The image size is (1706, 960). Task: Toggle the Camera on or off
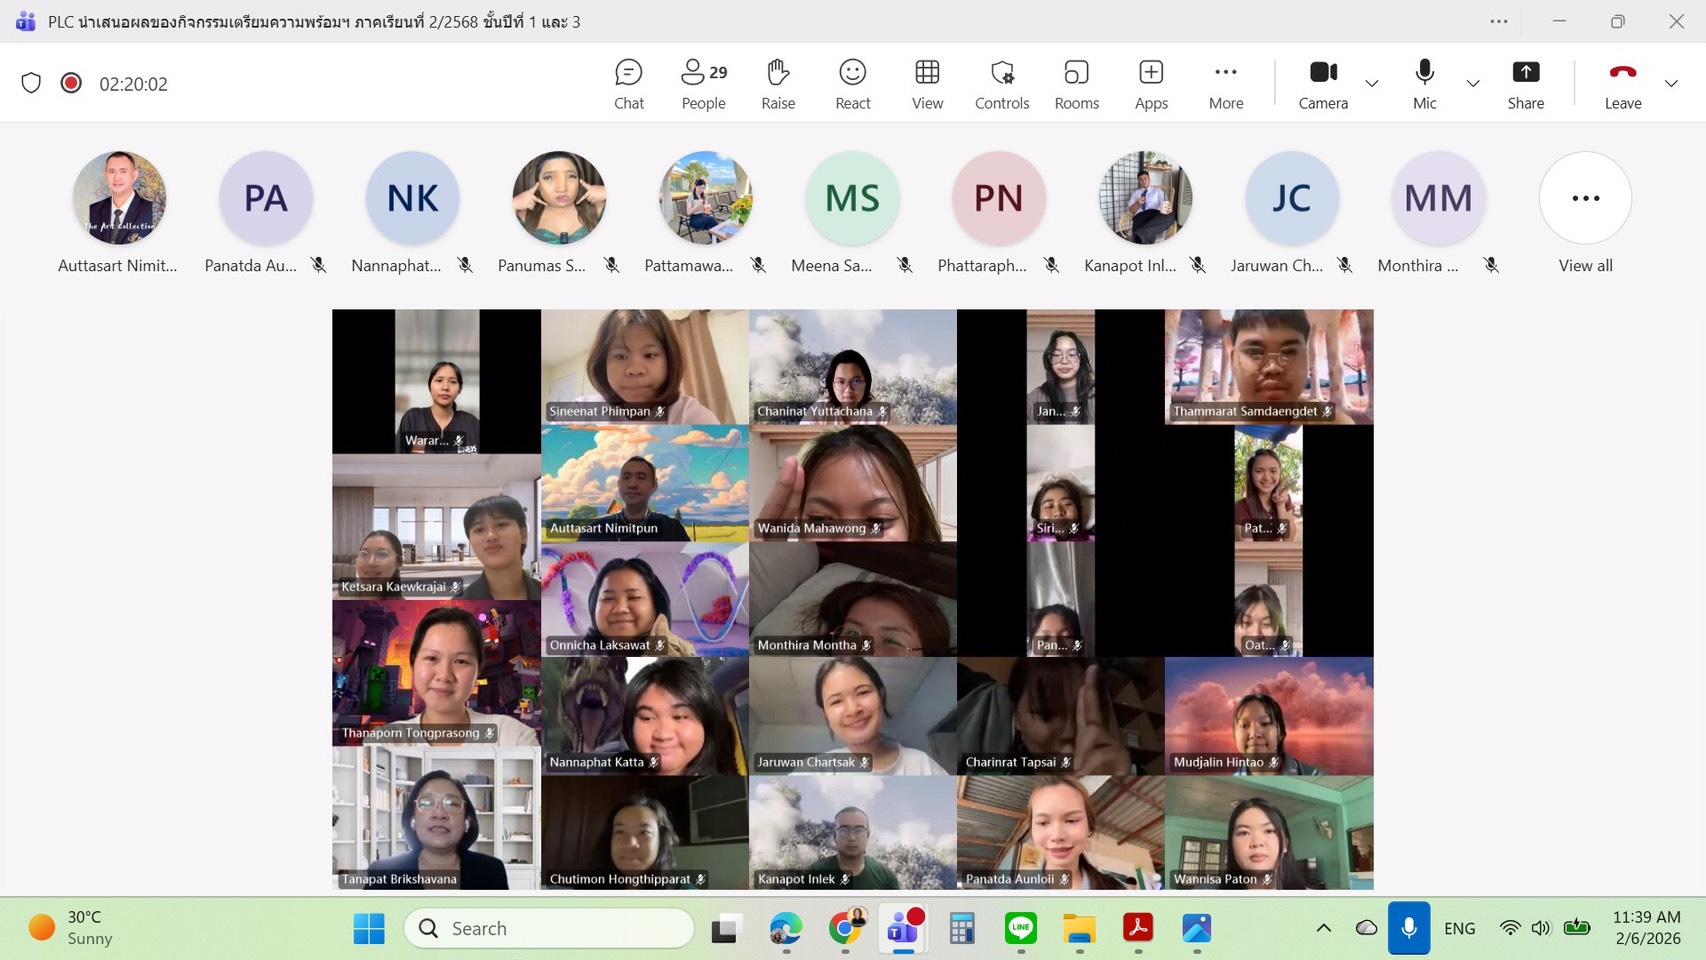pos(1323,84)
